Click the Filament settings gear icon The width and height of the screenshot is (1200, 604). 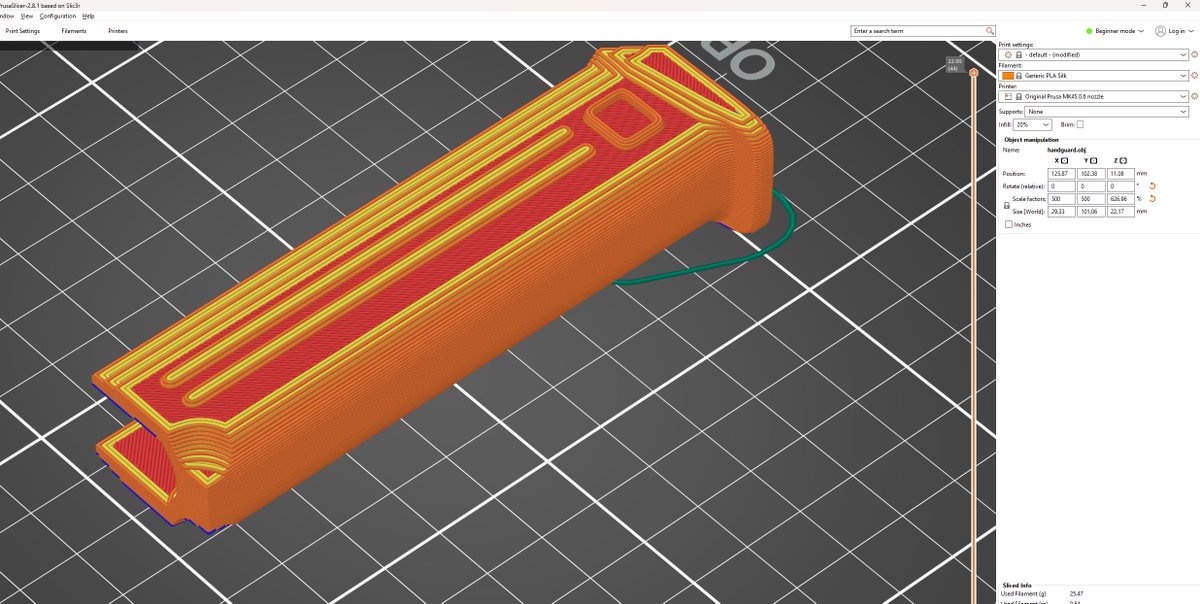[x=1192, y=75]
